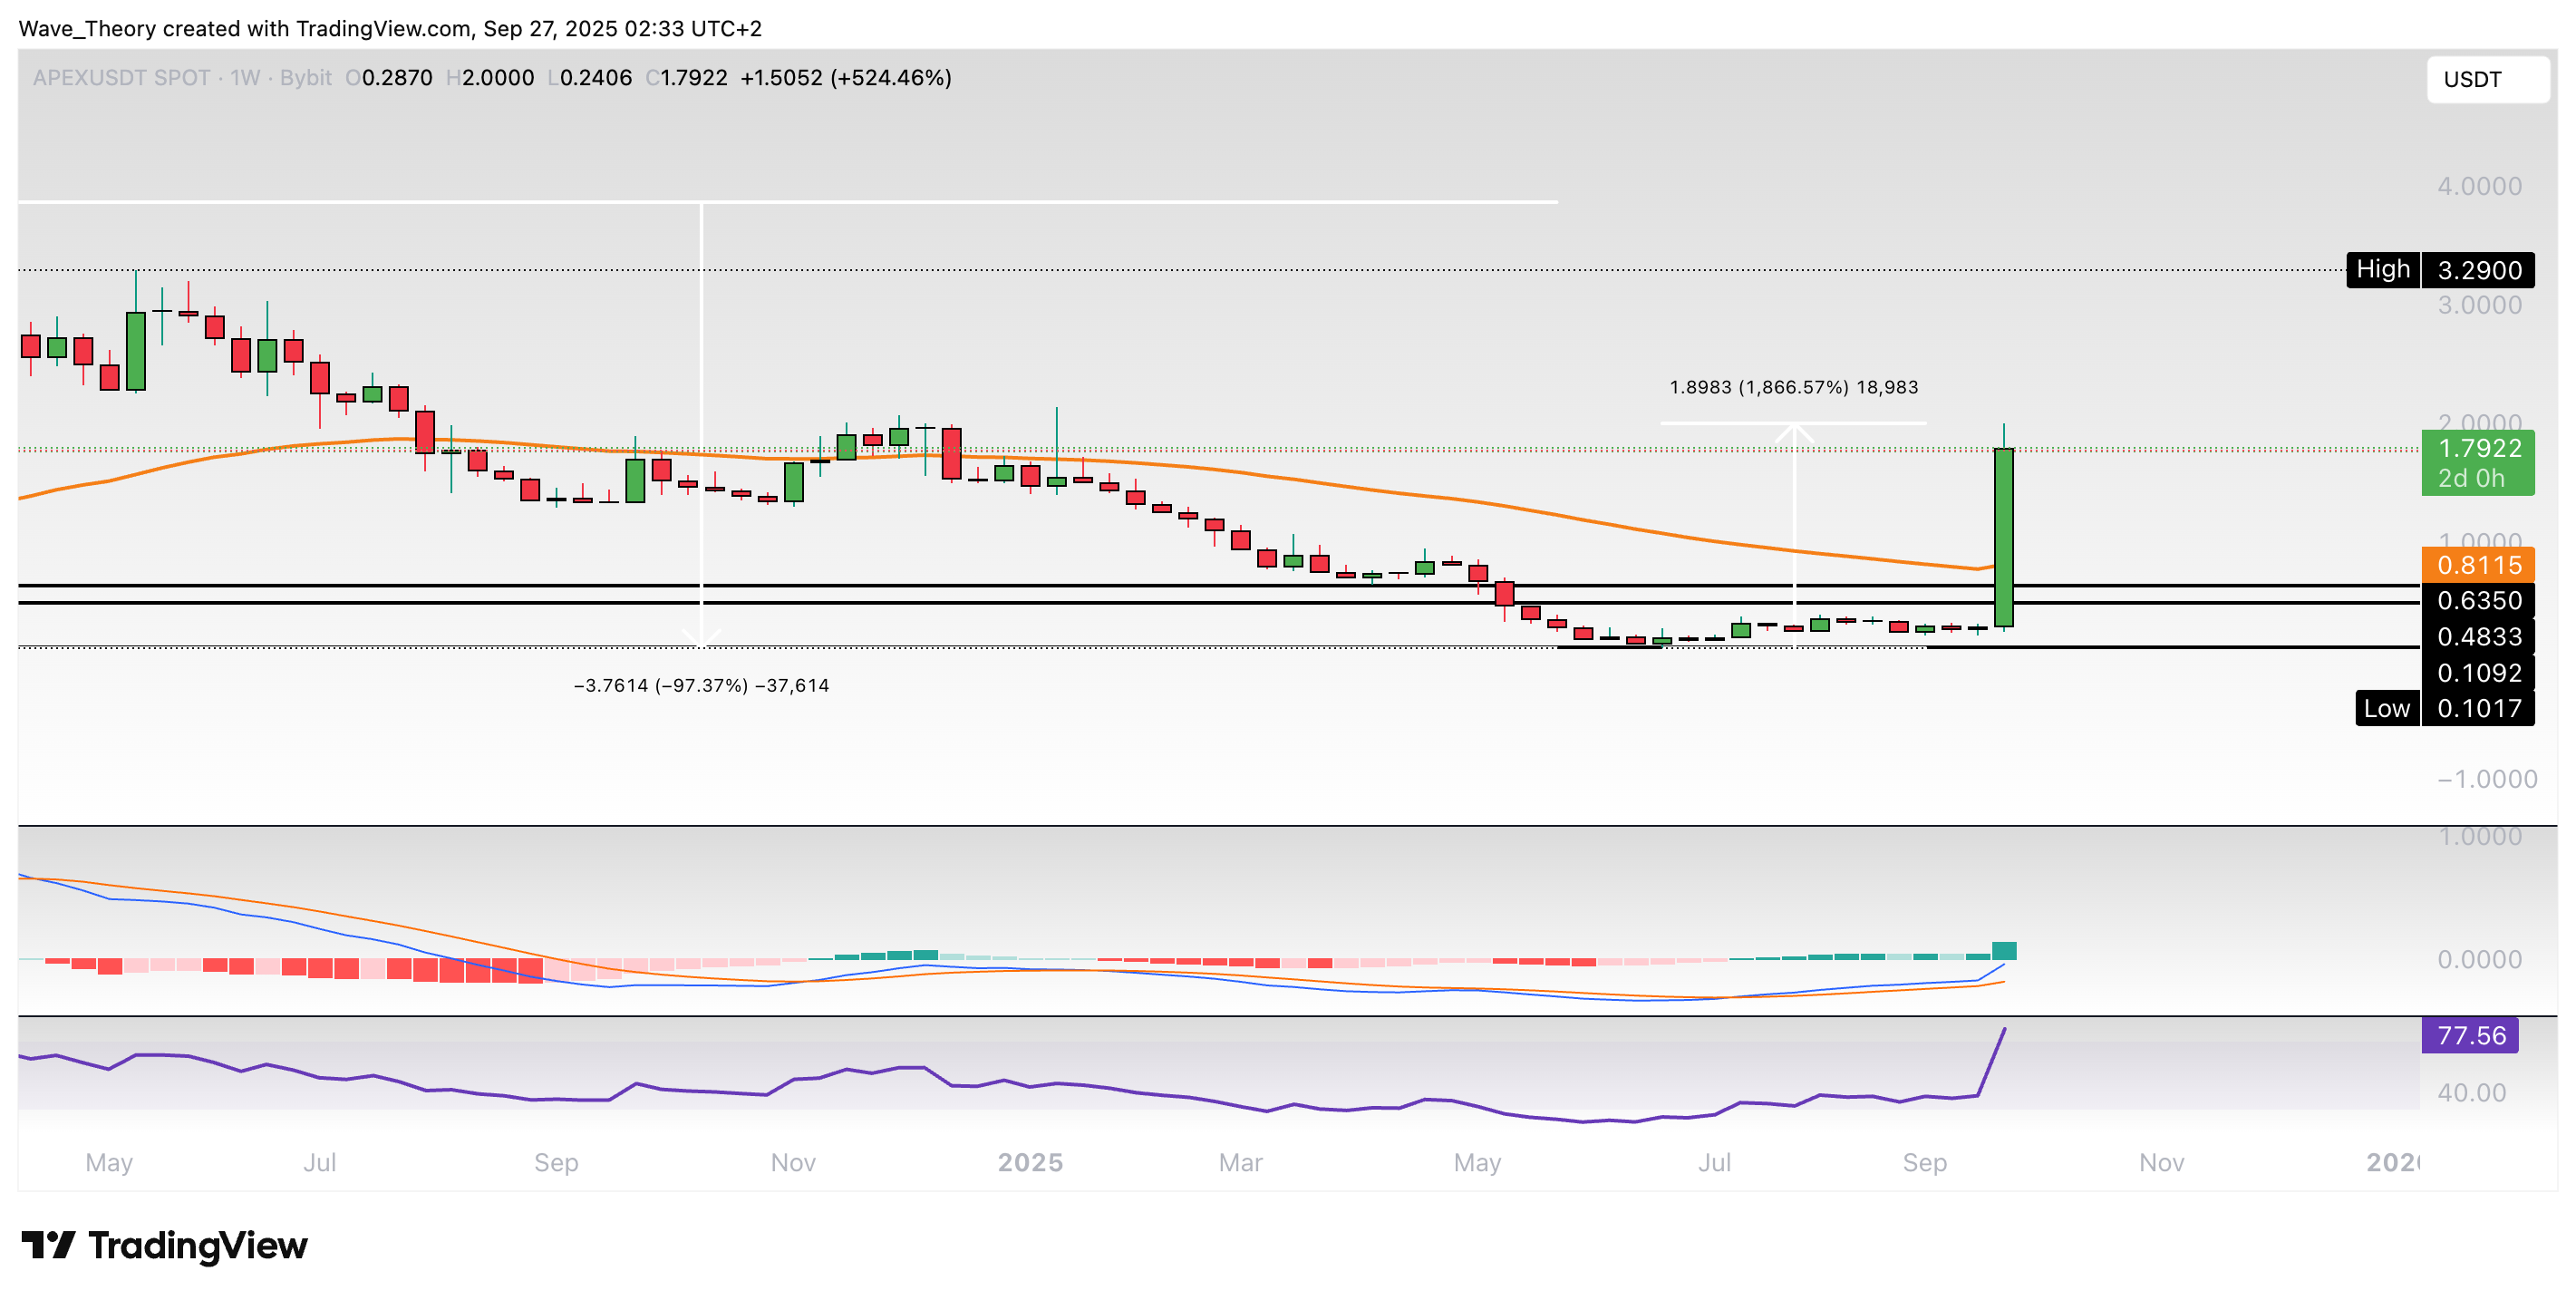Select the orange 0.8115 moving average label
2576x1300 pixels.
click(2477, 565)
